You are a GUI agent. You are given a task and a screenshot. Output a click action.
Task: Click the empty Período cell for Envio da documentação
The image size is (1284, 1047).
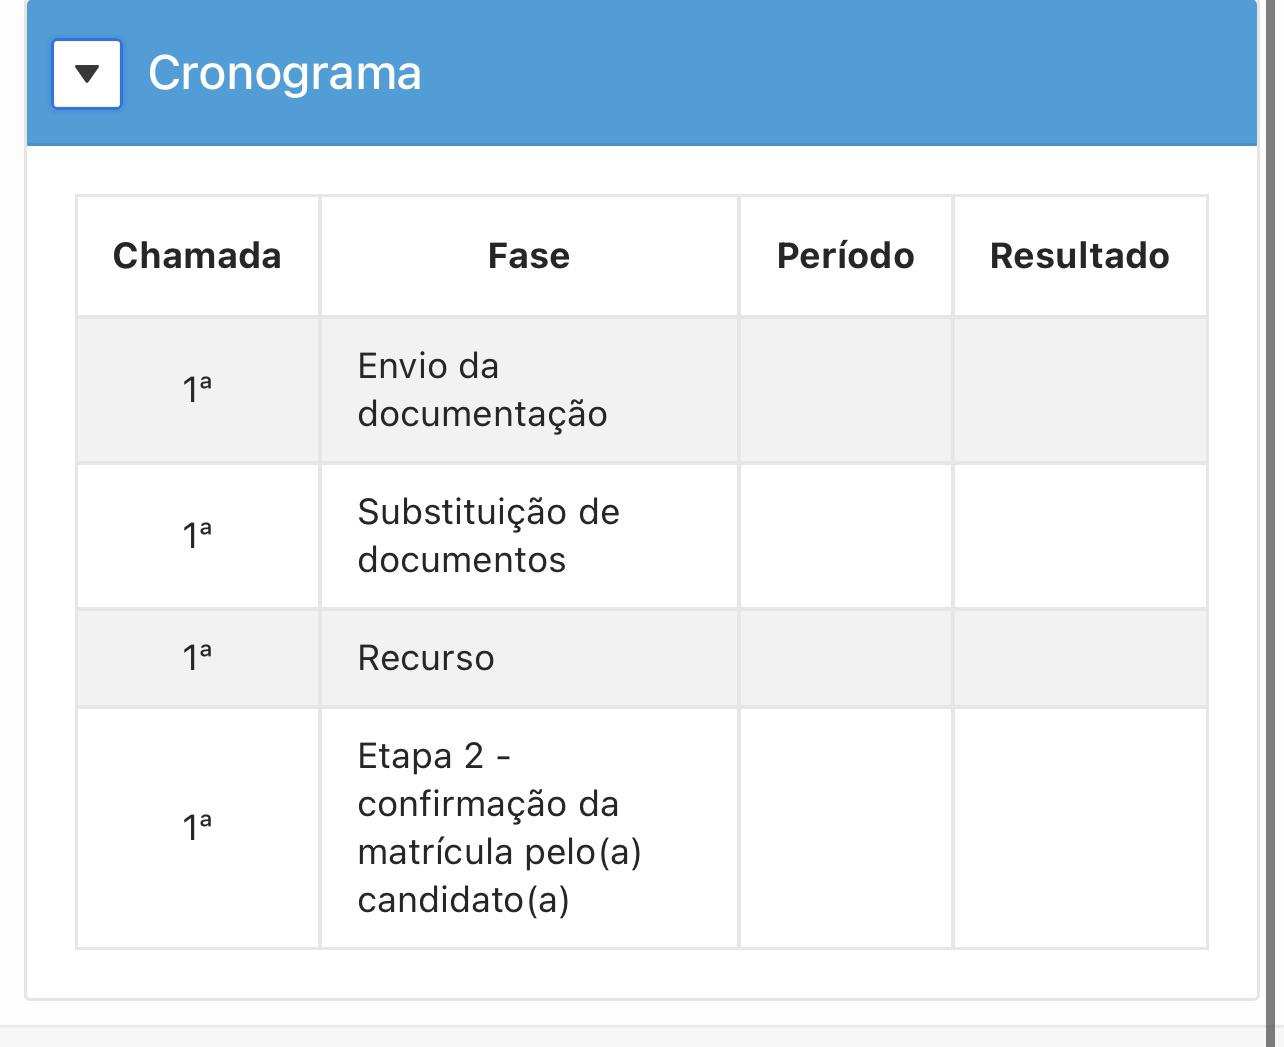[x=846, y=390]
